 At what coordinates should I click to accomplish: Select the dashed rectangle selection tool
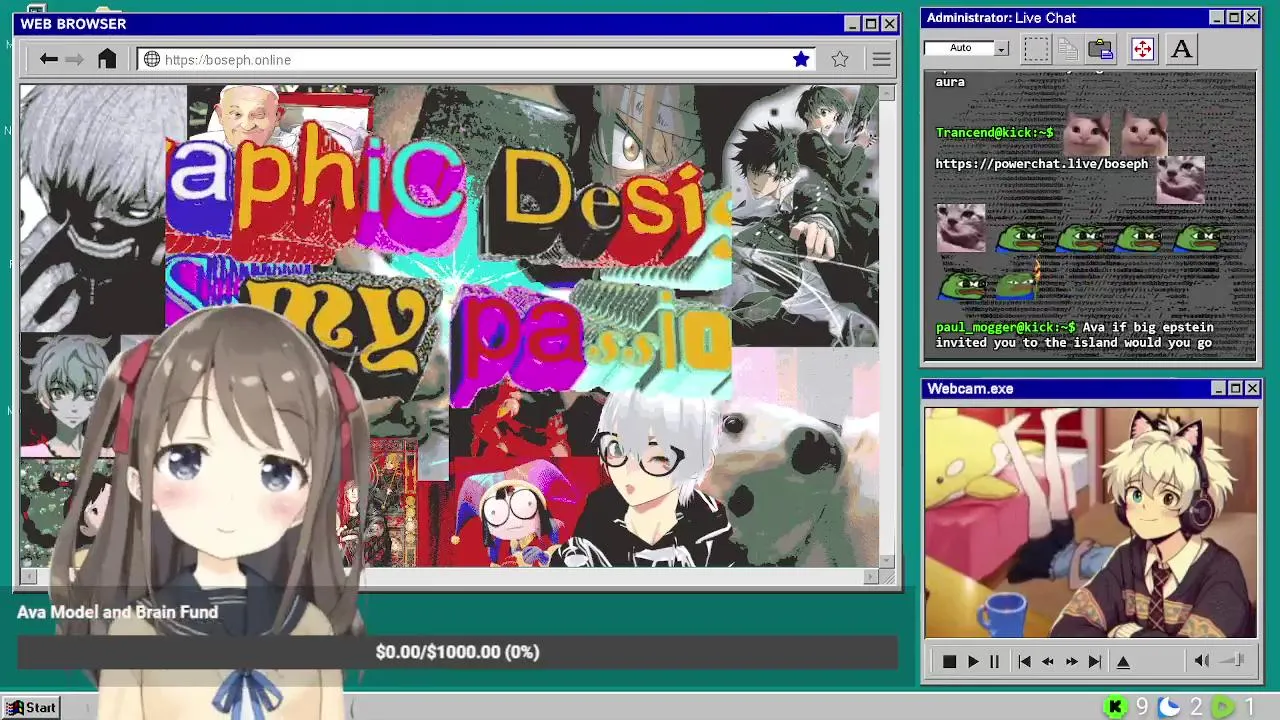coord(1036,48)
